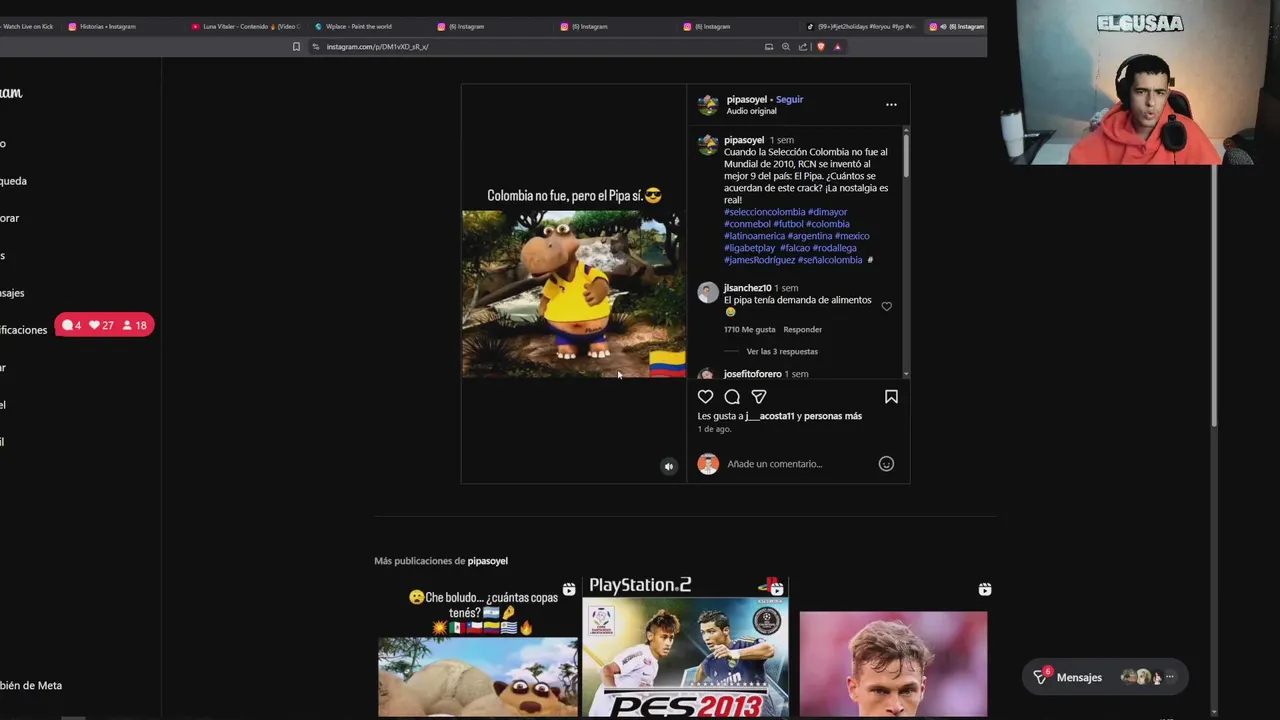Viewport: 1280px width, 720px height.
Task: Focus the Añade un comentario field
Action: [x=798, y=464]
